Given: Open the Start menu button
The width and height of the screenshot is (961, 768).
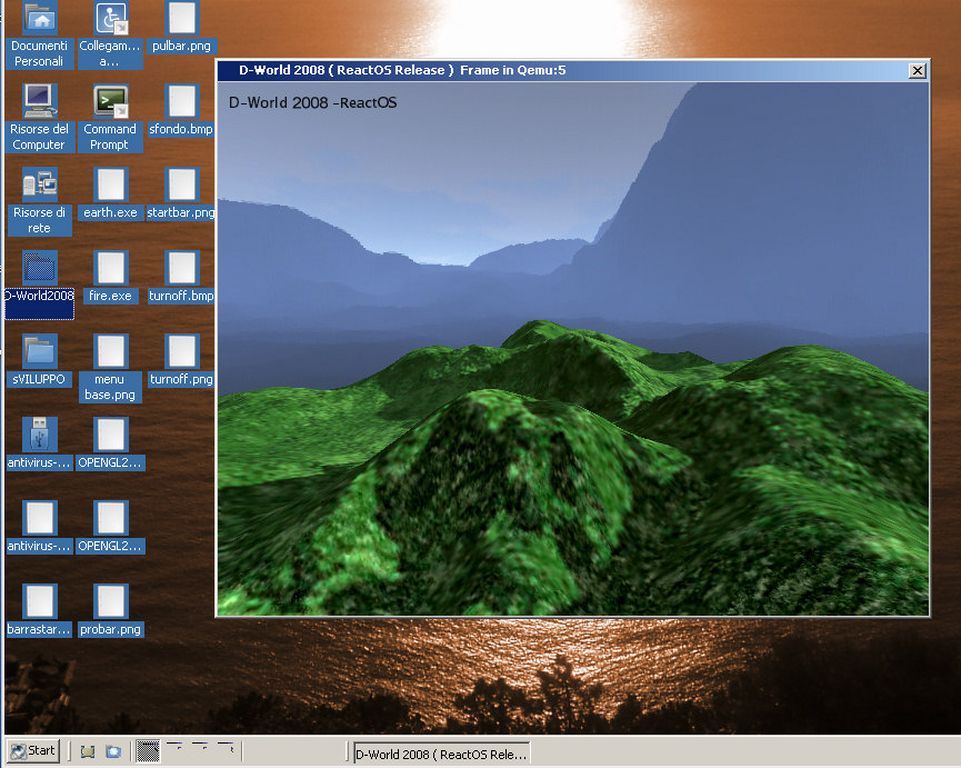Looking at the screenshot, I should (x=33, y=751).
